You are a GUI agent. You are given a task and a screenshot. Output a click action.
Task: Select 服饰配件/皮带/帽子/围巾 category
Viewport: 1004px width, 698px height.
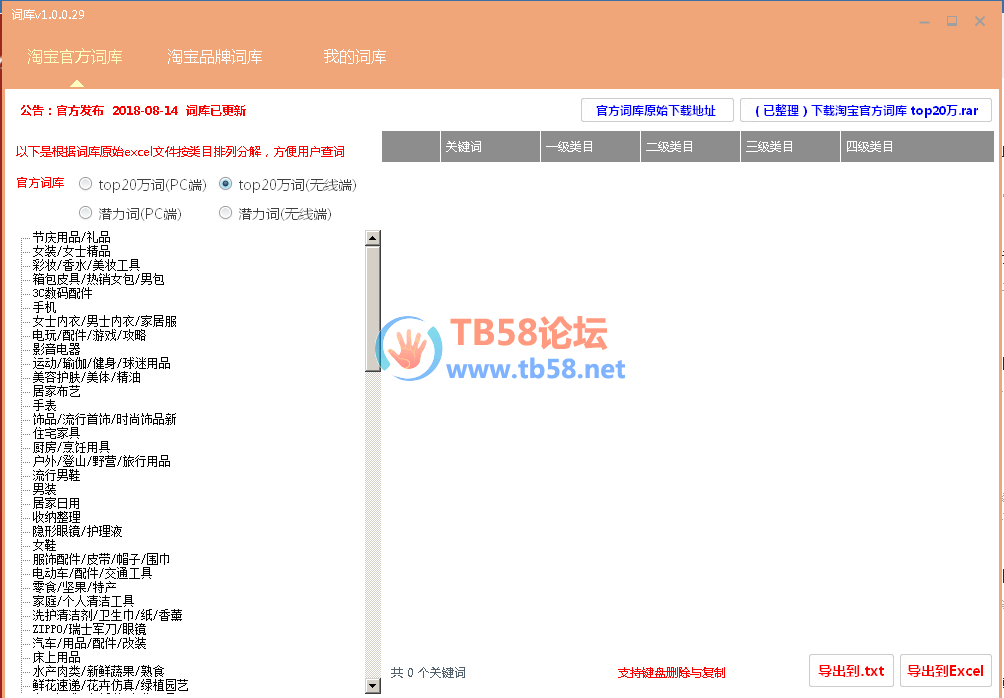click(x=102, y=559)
